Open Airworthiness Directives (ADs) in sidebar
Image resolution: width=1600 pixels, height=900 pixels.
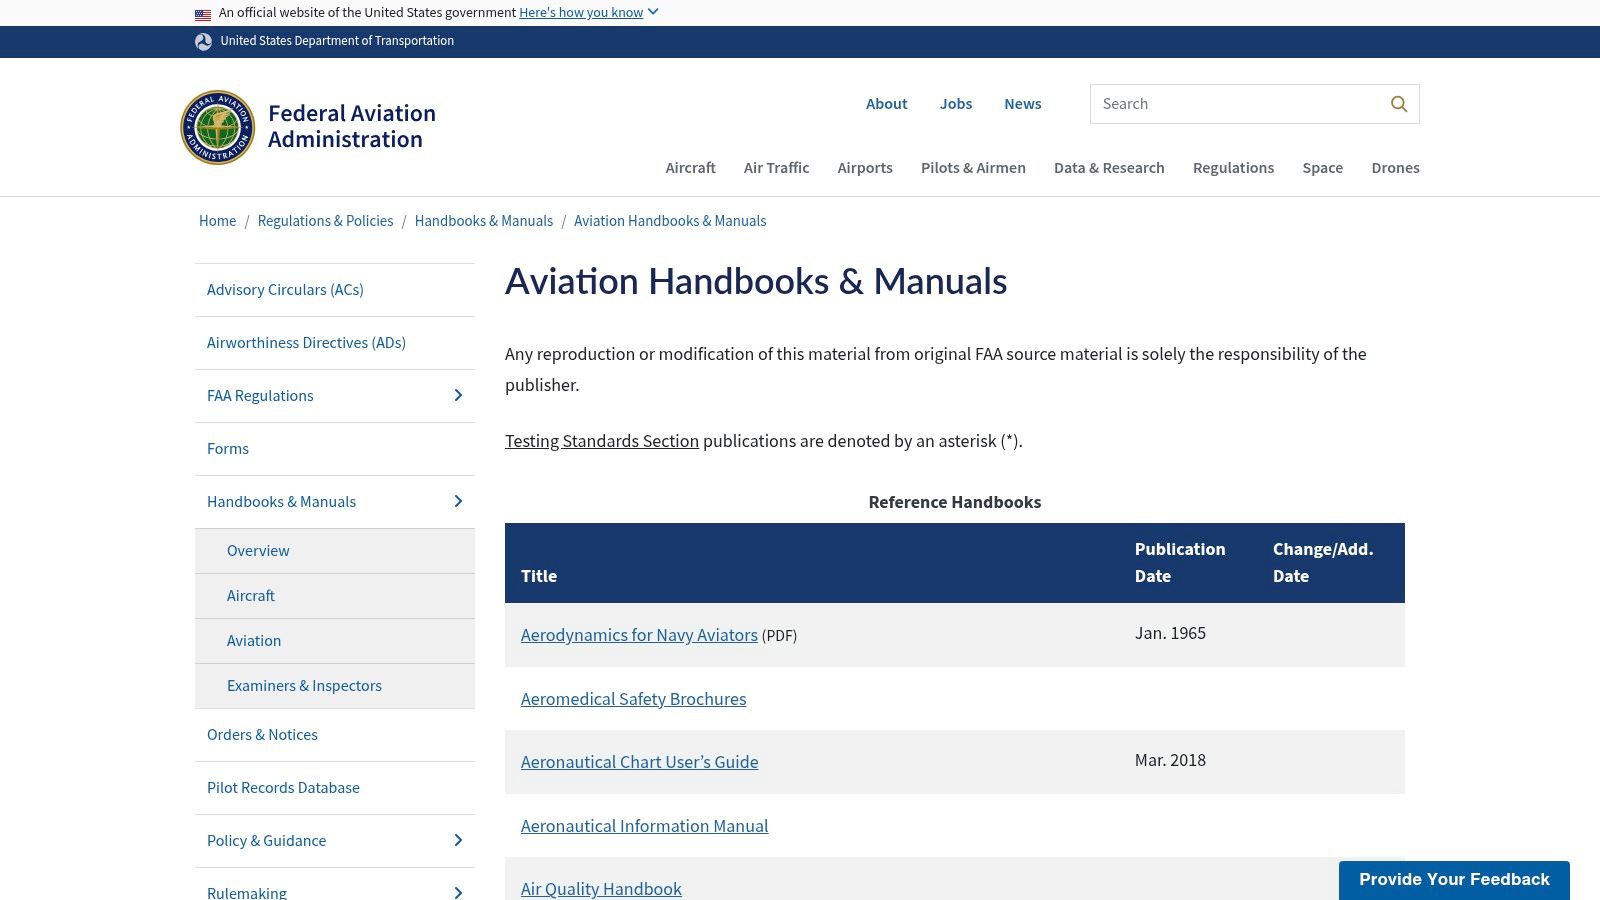tap(306, 343)
